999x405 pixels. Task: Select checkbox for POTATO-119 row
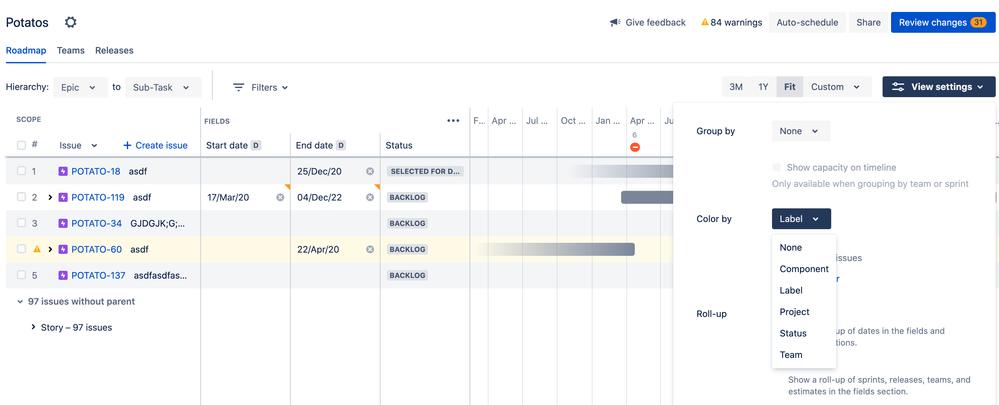point(22,197)
